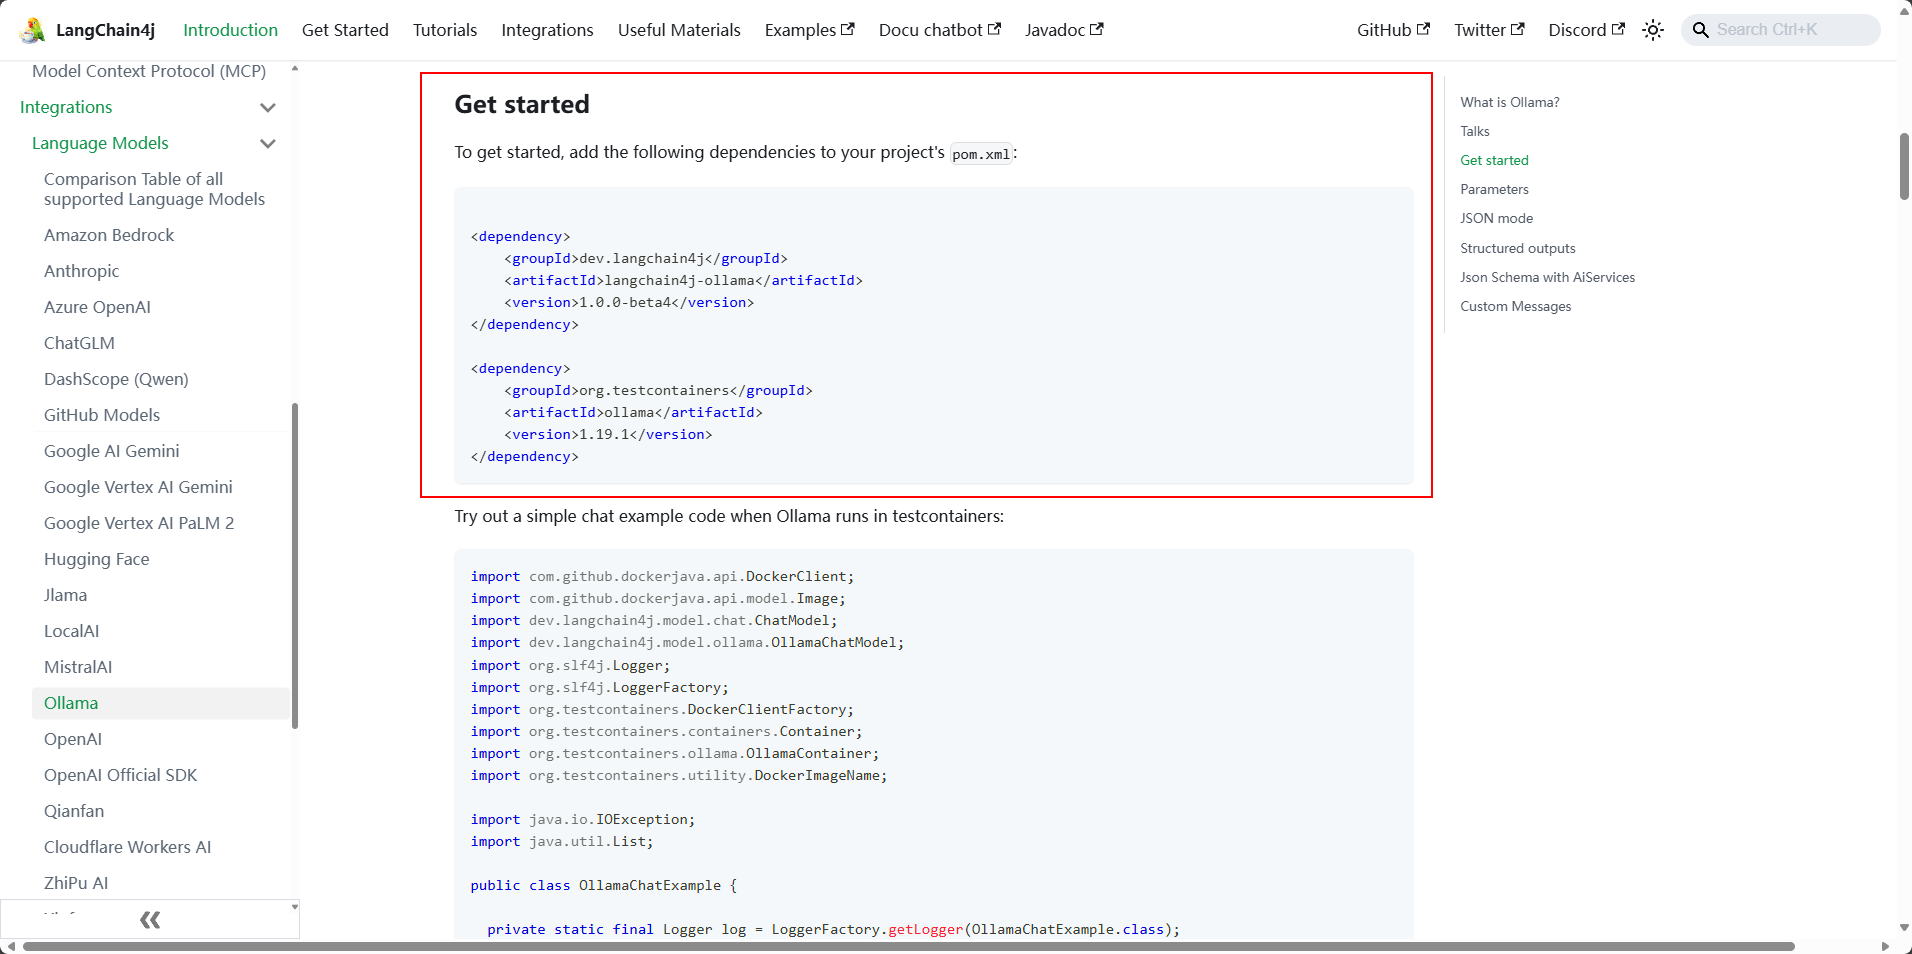Select Google Vertex AI Gemini in sidebar
This screenshot has width=1912, height=954.
(x=138, y=487)
